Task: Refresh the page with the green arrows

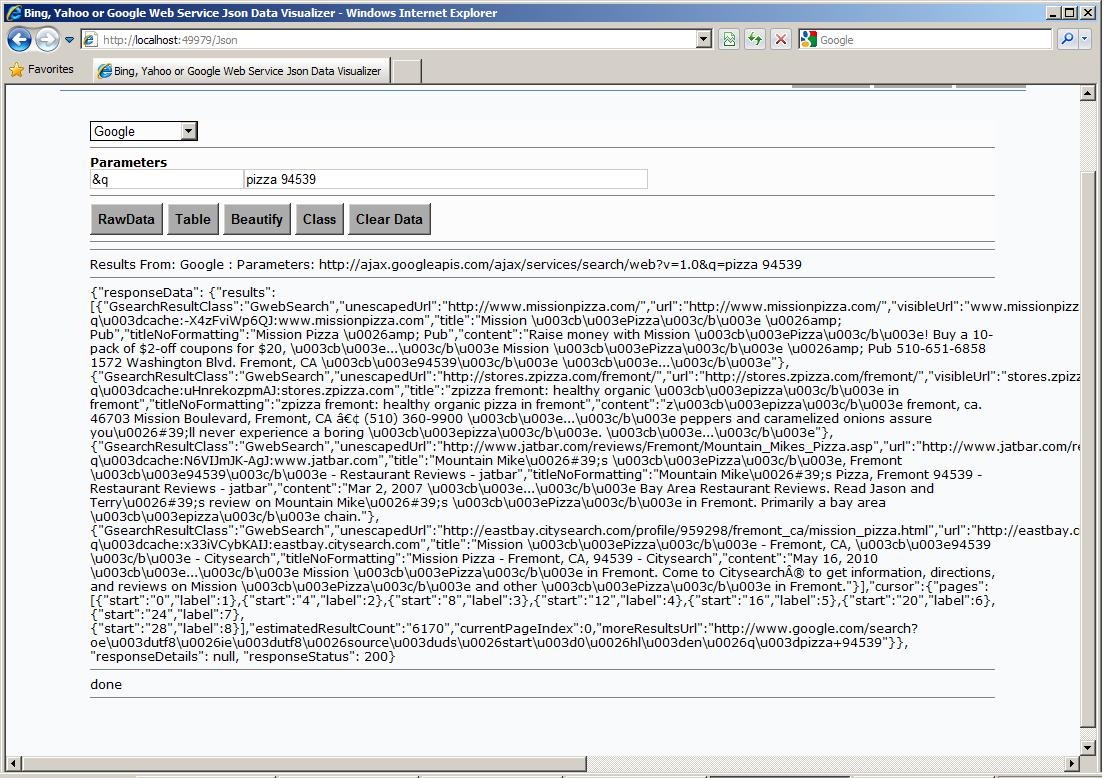Action: pyautogui.click(x=755, y=40)
